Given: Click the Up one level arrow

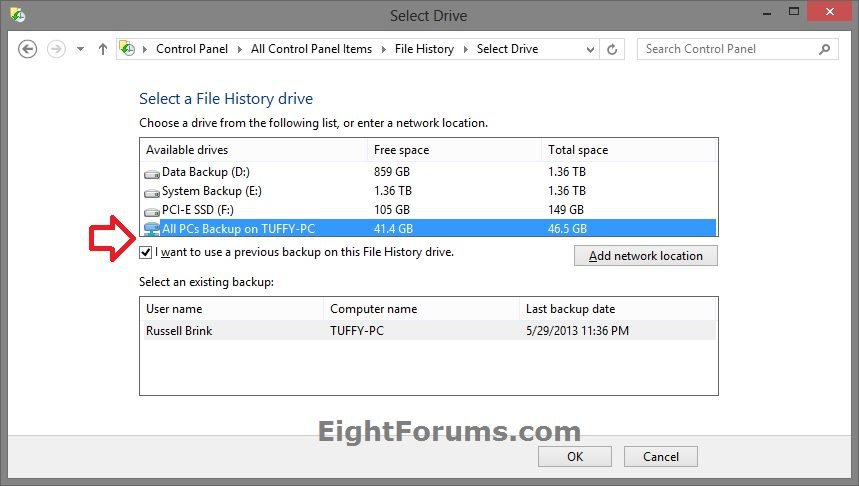Looking at the screenshot, I should pos(102,49).
